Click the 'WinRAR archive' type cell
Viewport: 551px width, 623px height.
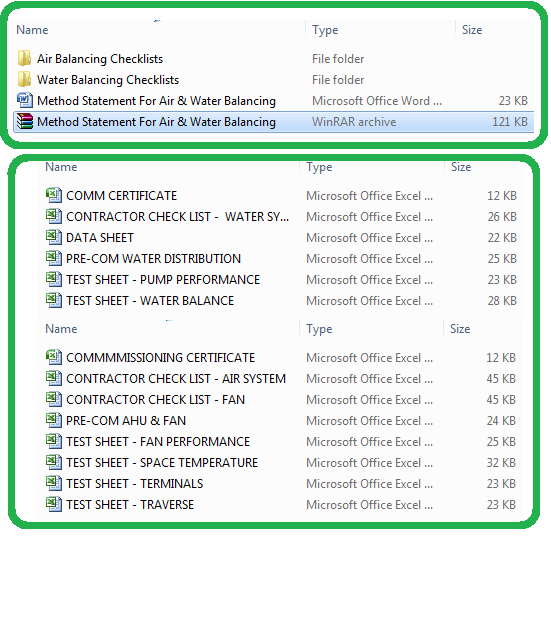pos(354,122)
